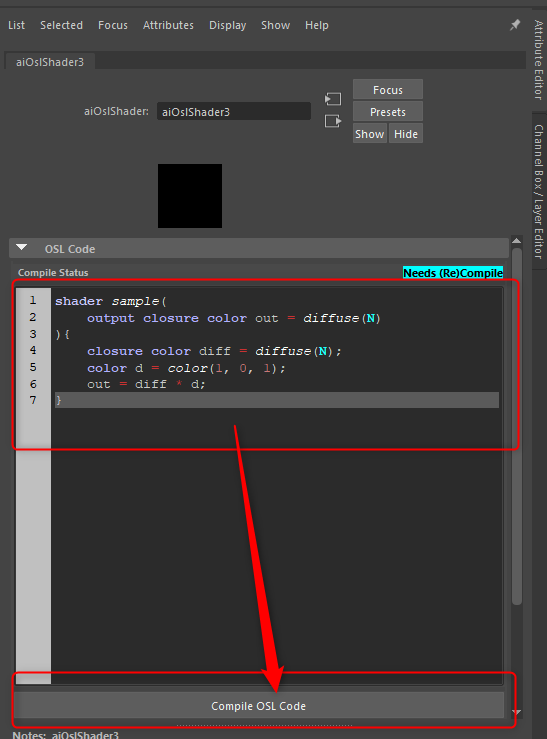Click the Hide button
The image size is (547, 739).
[x=406, y=134]
